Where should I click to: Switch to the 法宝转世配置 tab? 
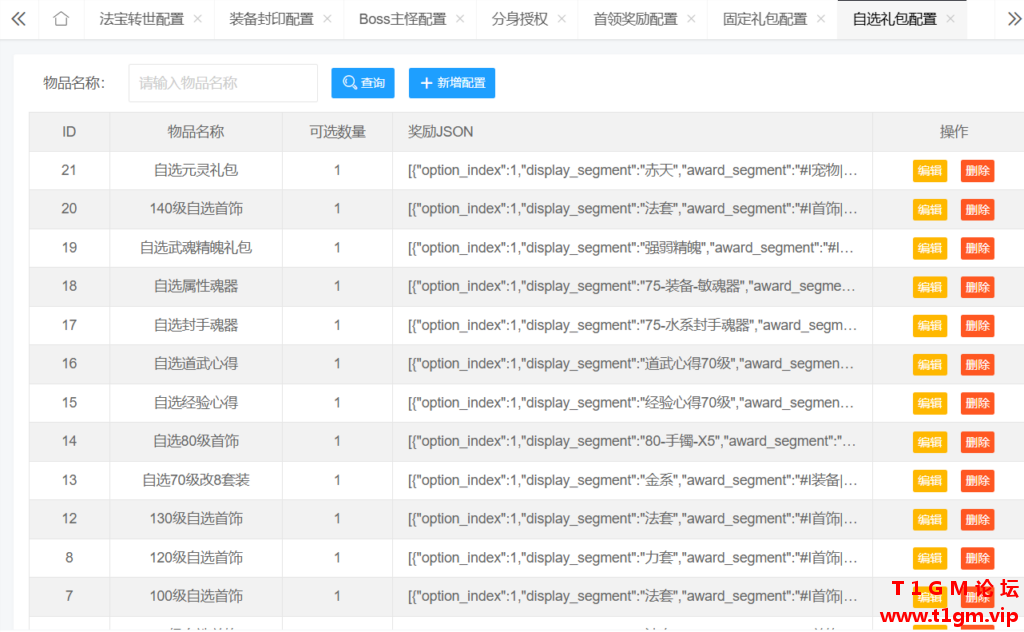tap(142, 20)
